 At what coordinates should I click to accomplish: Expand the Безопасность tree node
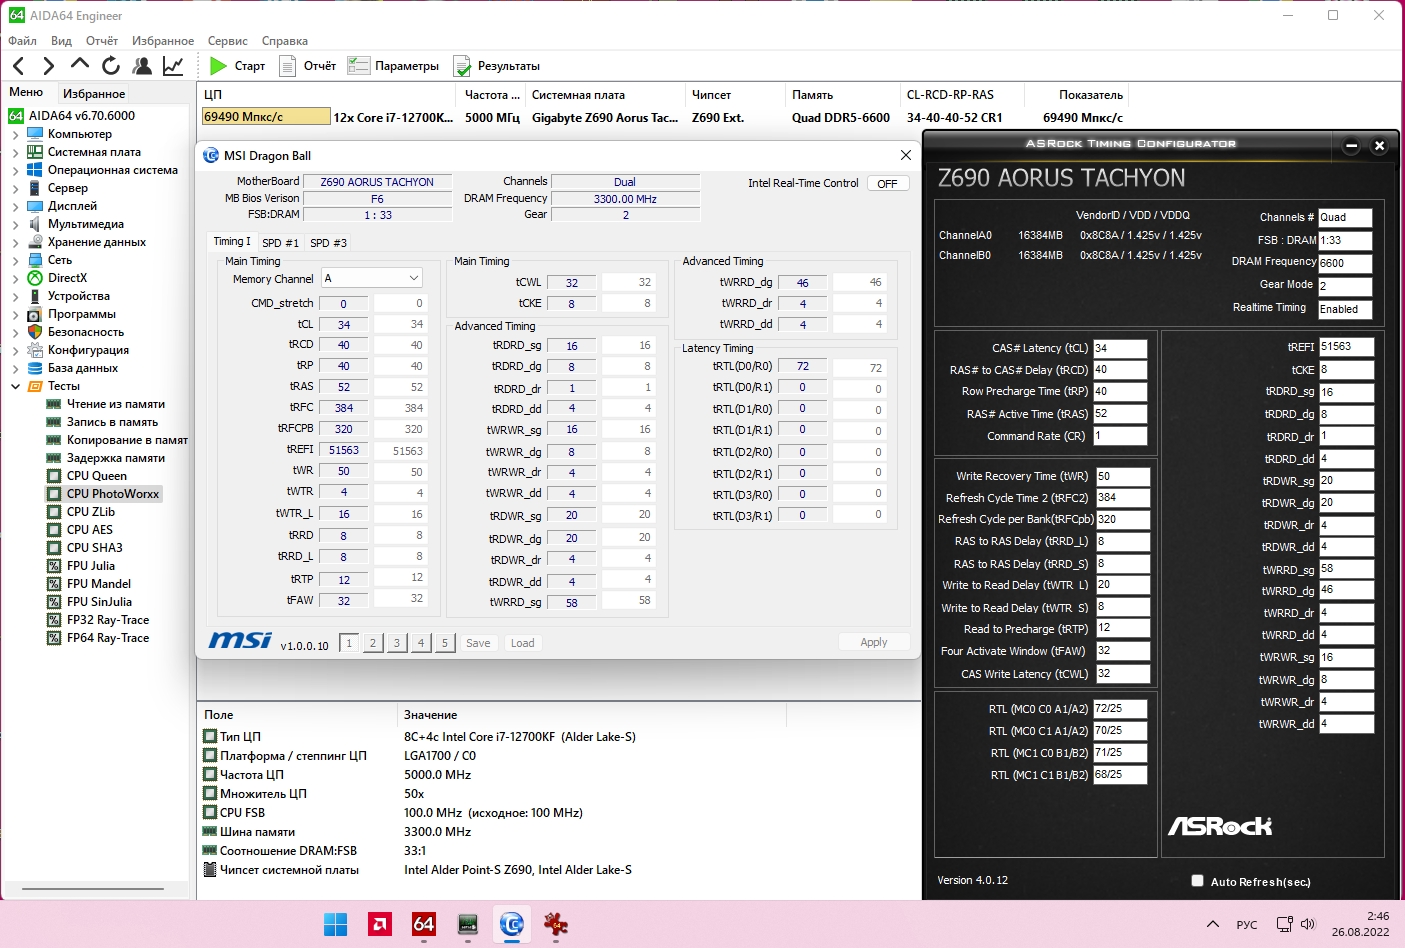pyautogui.click(x=15, y=332)
